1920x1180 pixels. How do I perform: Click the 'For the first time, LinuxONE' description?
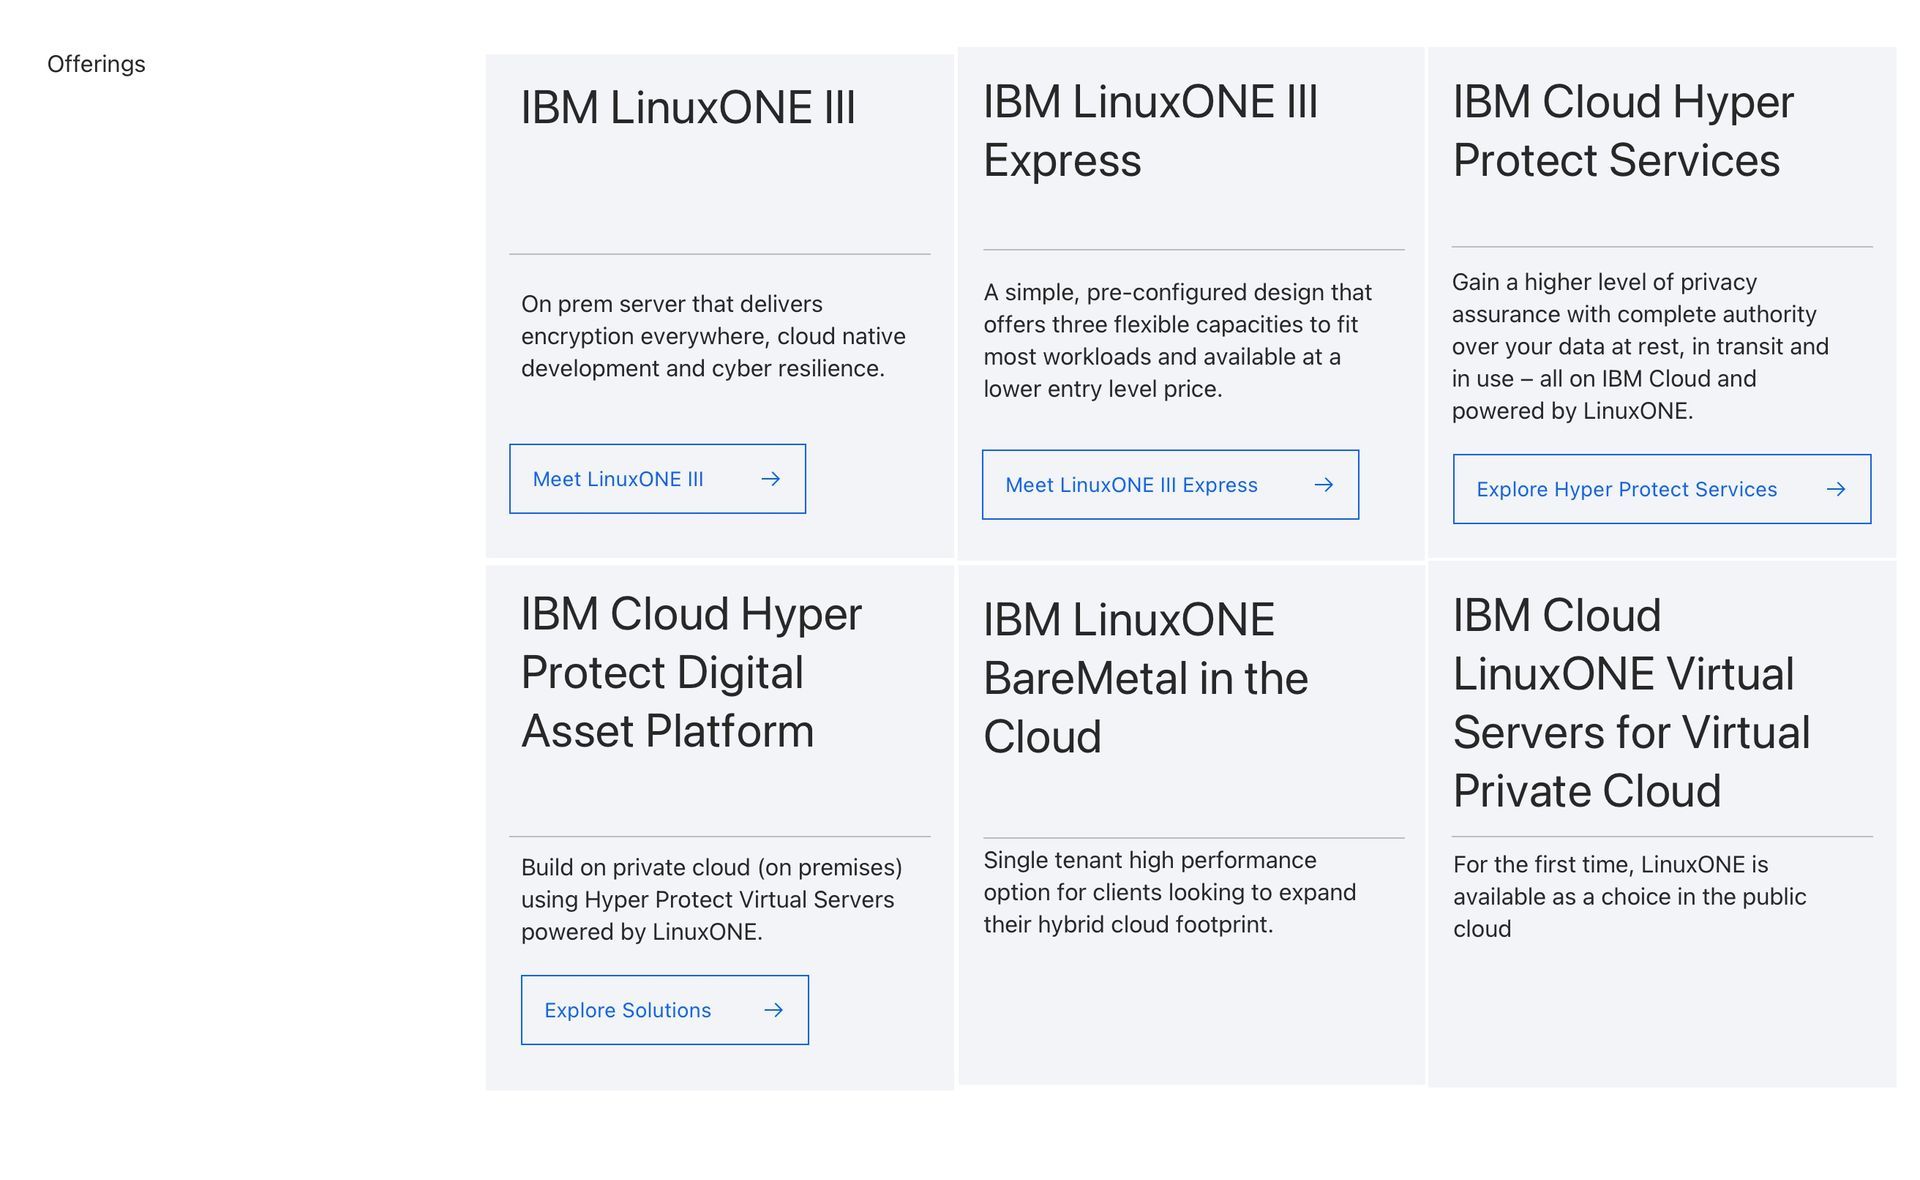point(1629,896)
